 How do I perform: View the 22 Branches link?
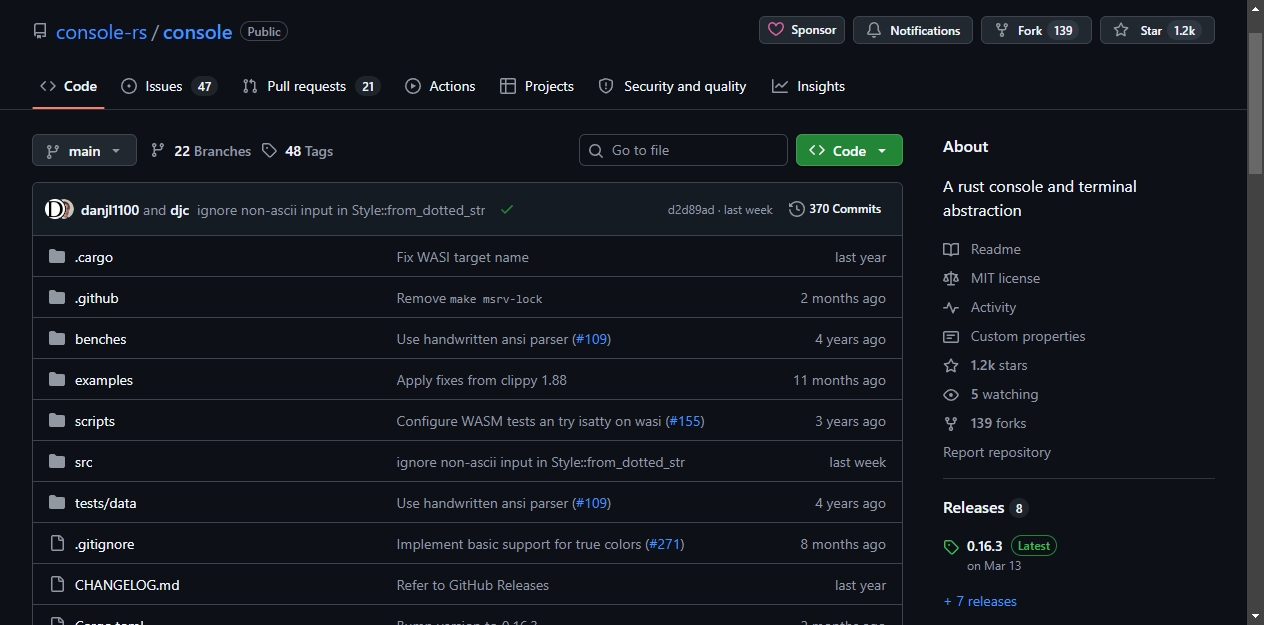click(201, 151)
